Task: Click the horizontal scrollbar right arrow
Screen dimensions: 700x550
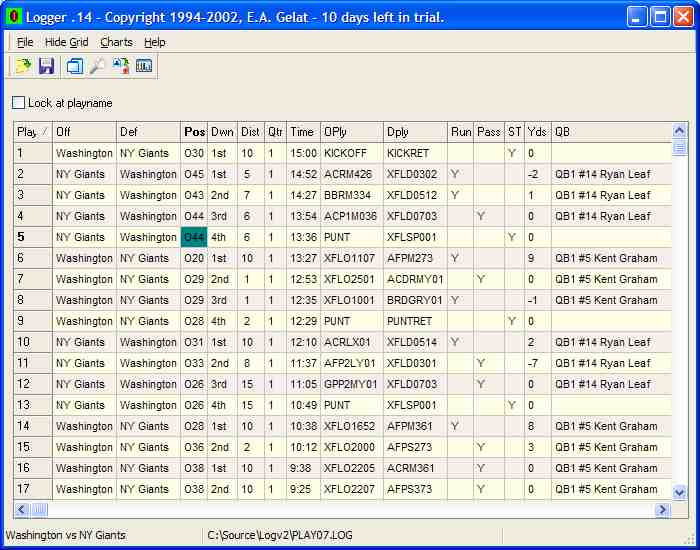Action: (x=663, y=509)
